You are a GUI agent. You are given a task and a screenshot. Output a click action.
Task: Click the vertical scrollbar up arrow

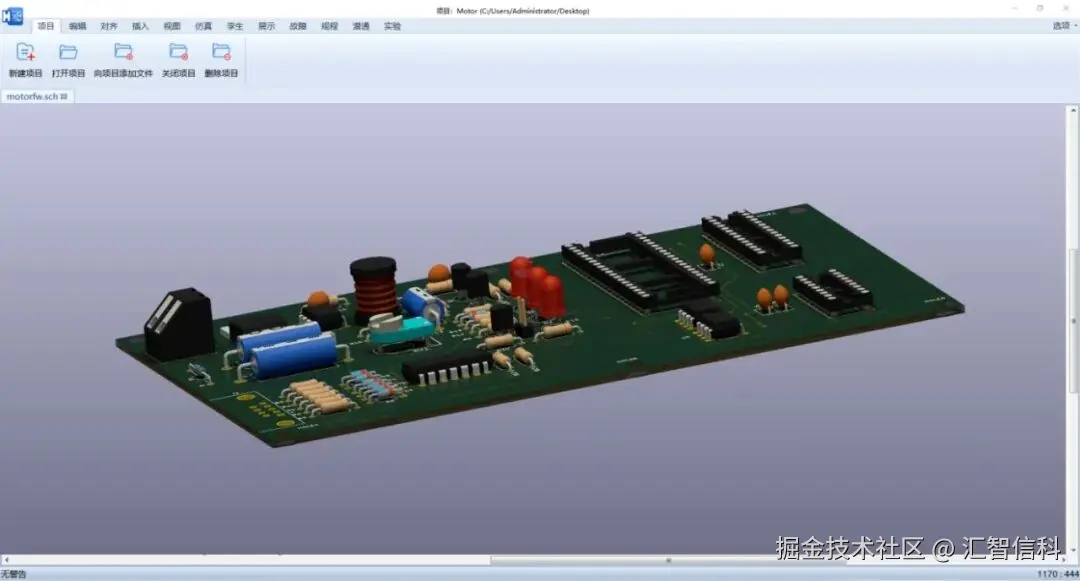[x=1073, y=110]
